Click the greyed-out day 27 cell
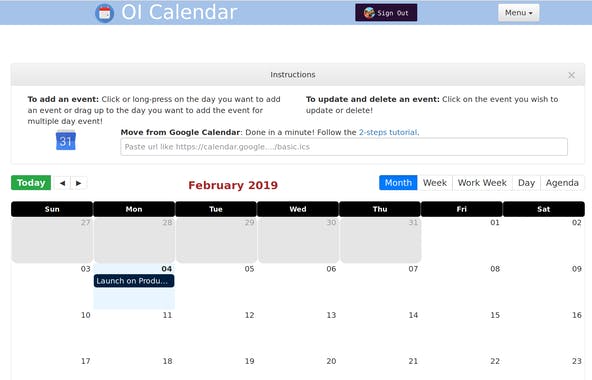 tap(52, 240)
